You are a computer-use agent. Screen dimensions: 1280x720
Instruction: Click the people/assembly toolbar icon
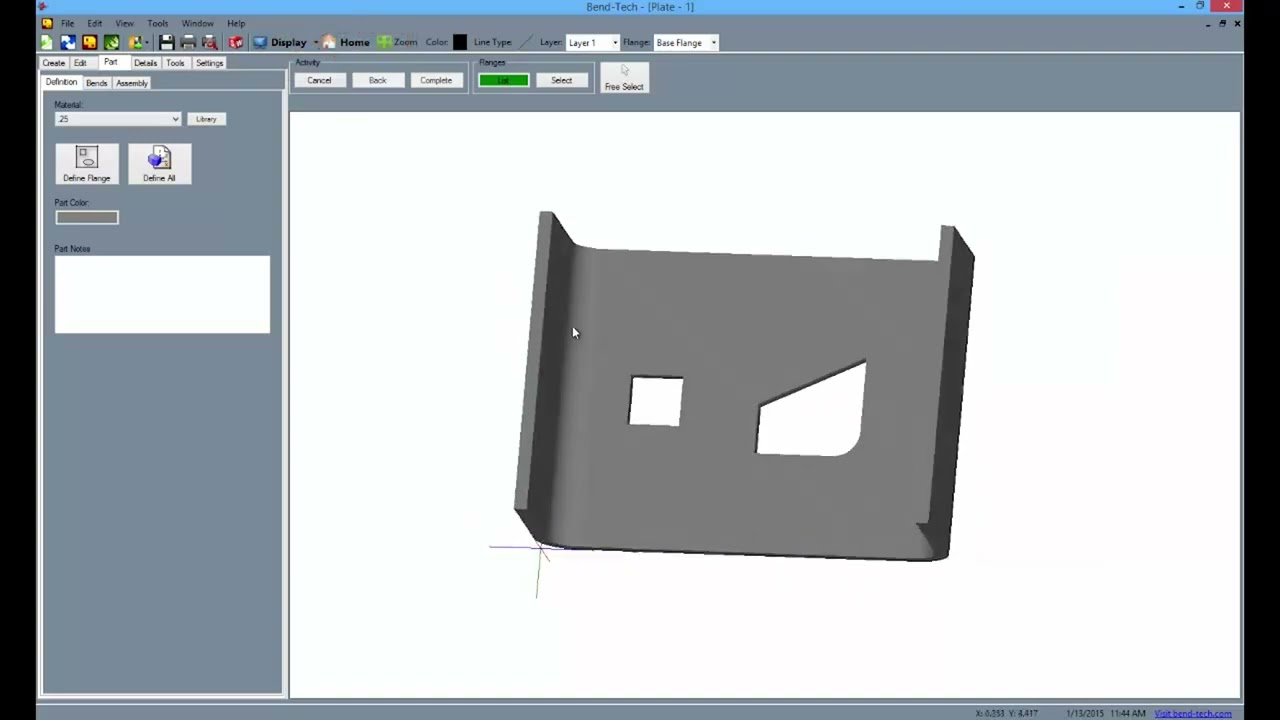pos(134,42)
